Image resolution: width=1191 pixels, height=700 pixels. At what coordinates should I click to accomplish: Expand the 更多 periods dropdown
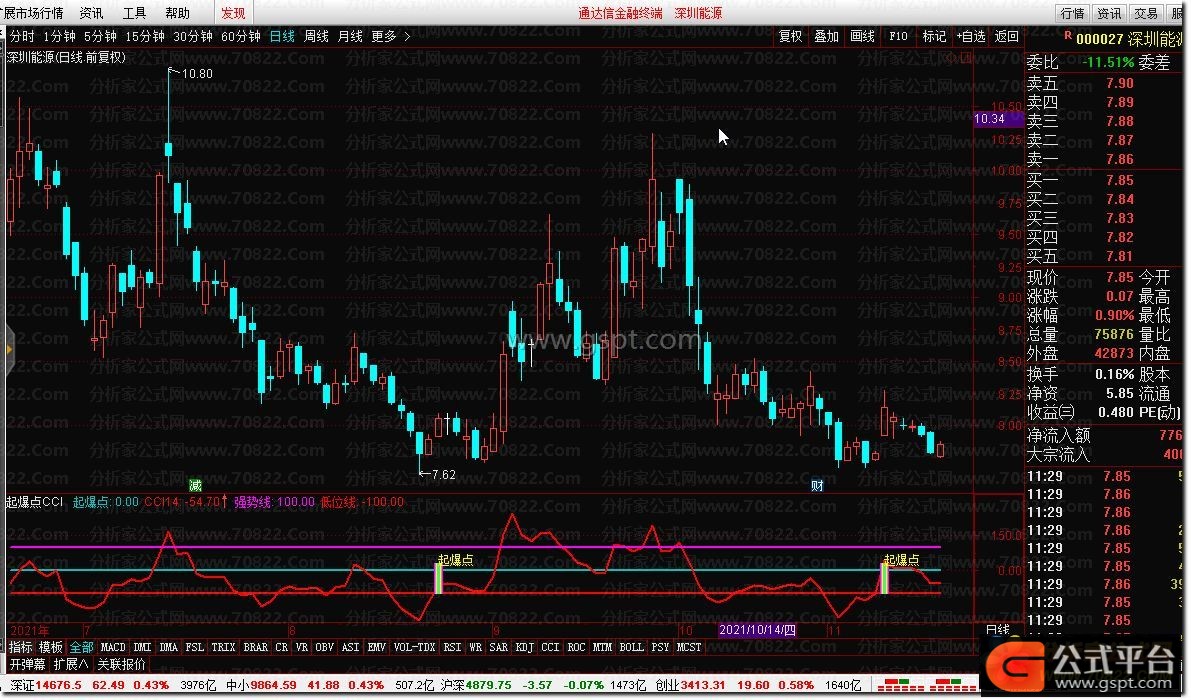[390, 36]
